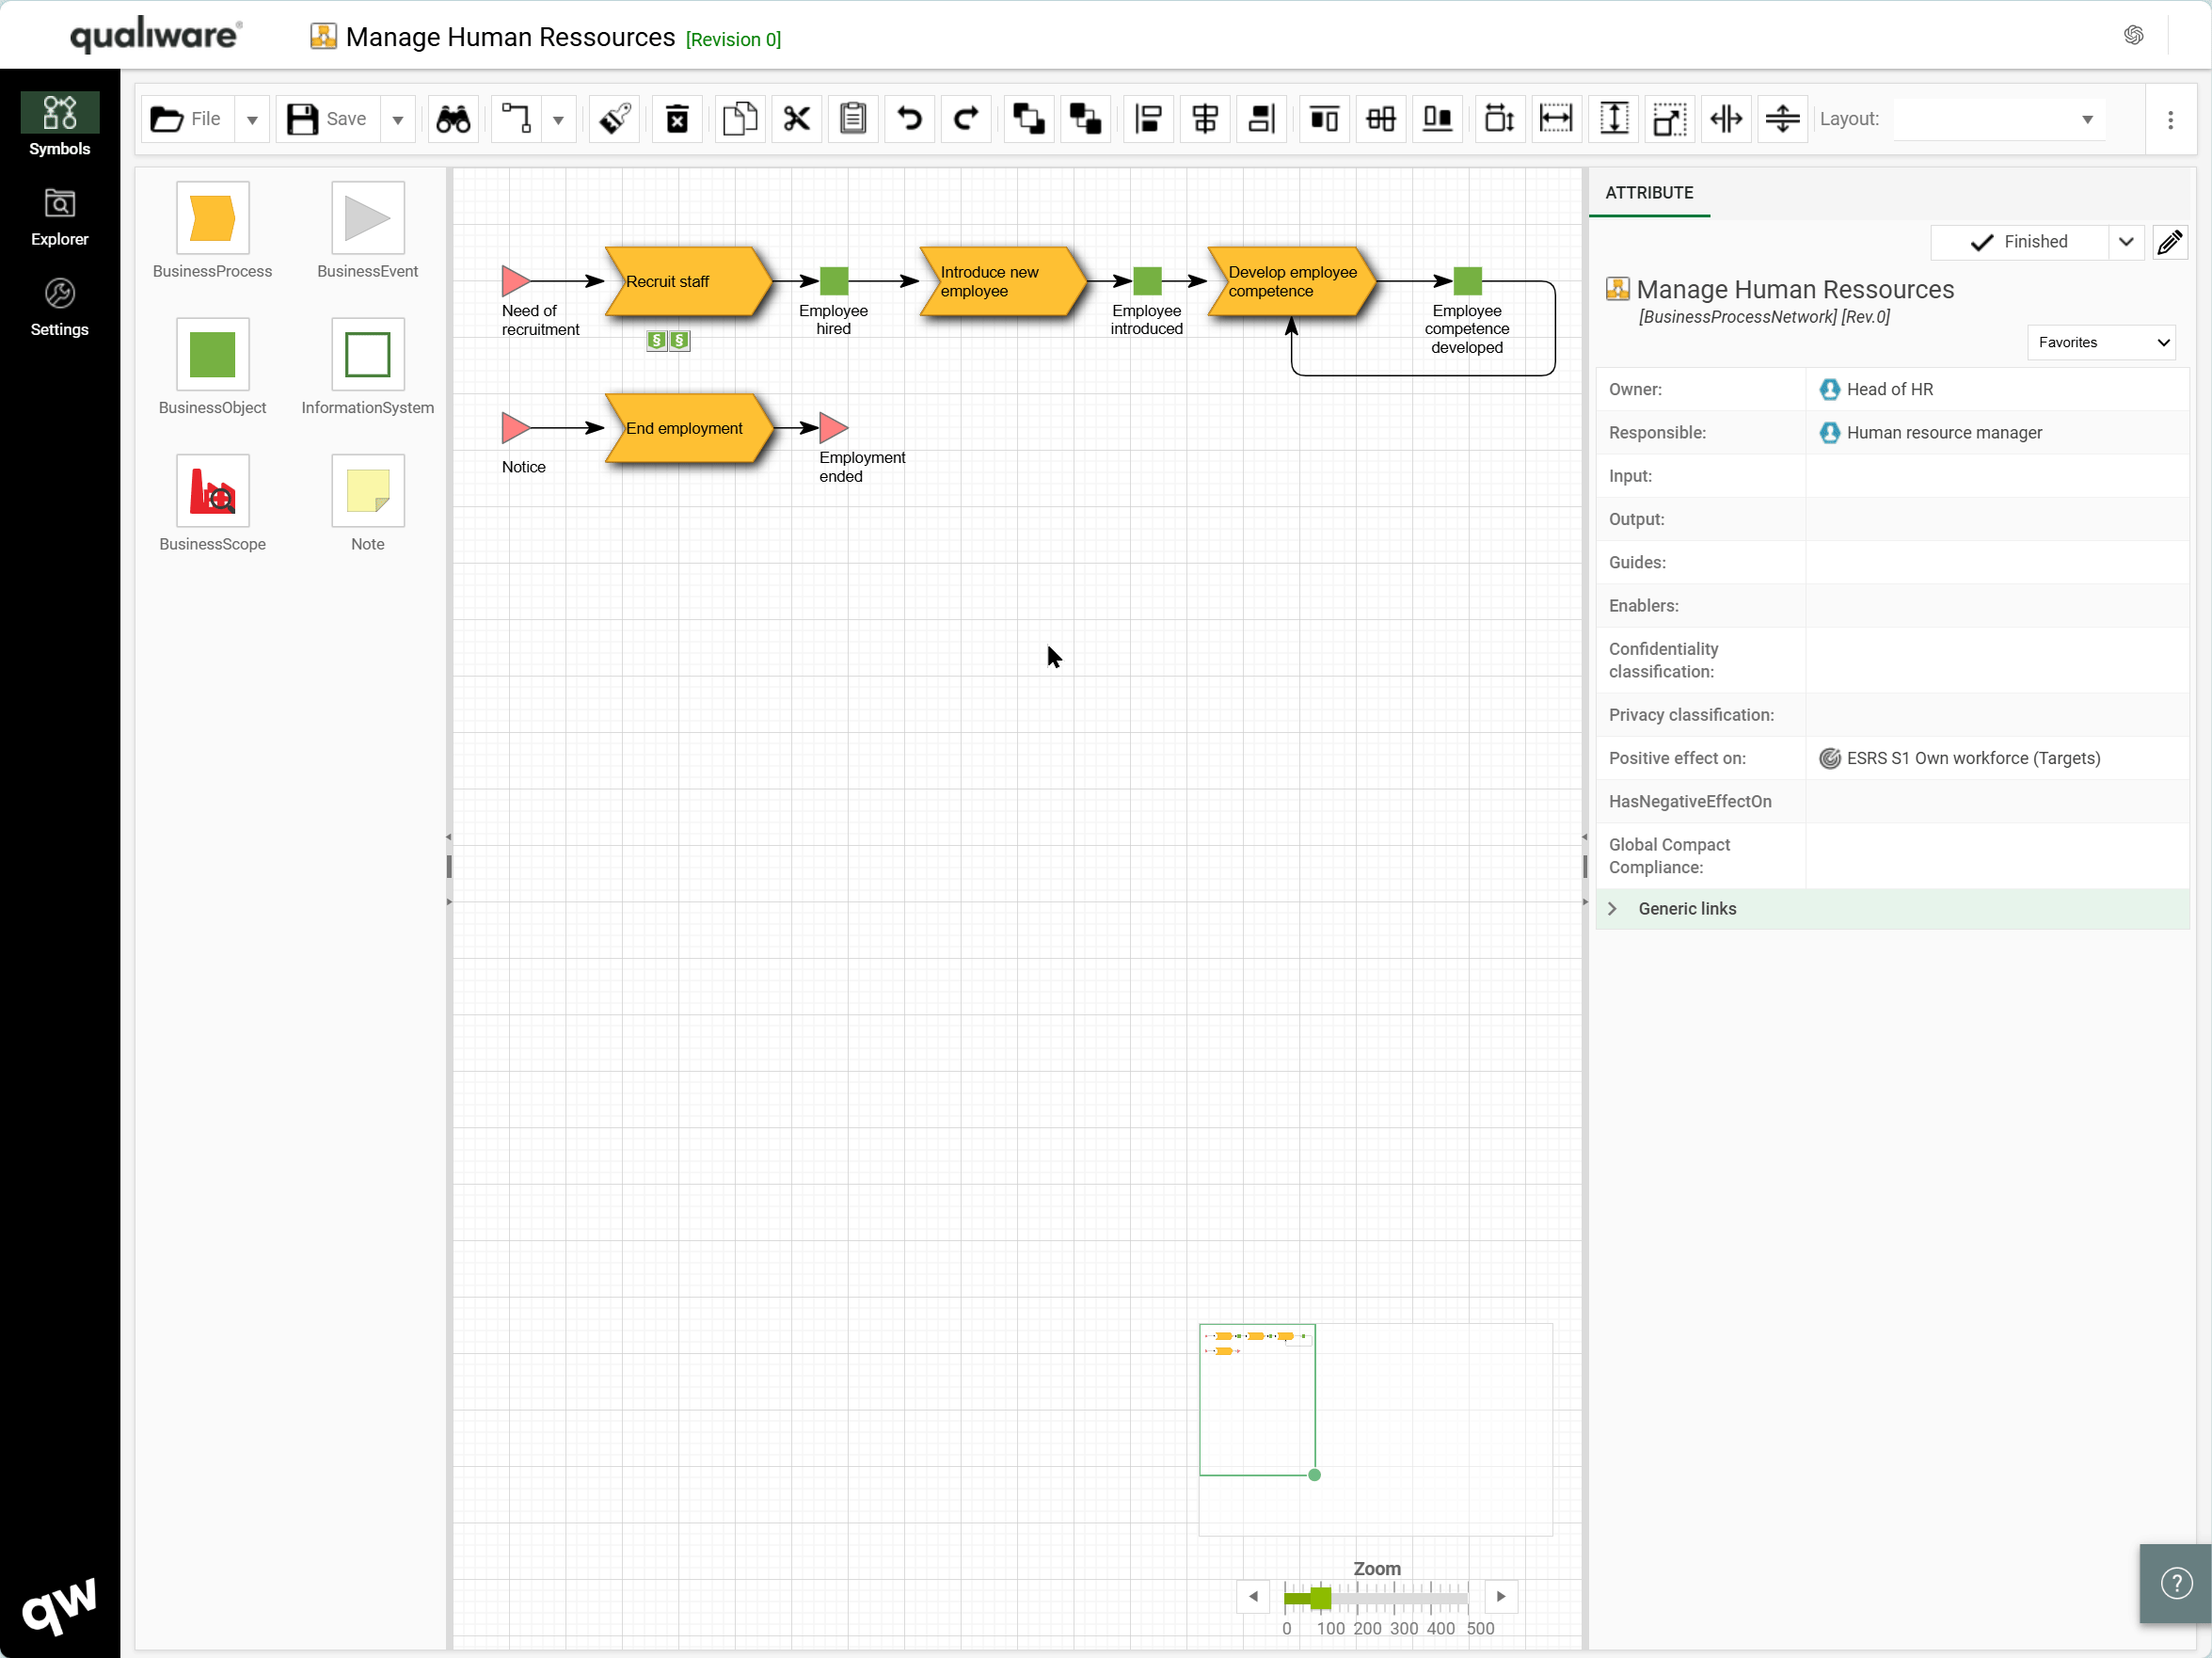This screenshot has height=1658, width=2212.
Task: Click the diagram overview minimap viewport
Action: [1257, 1400]
